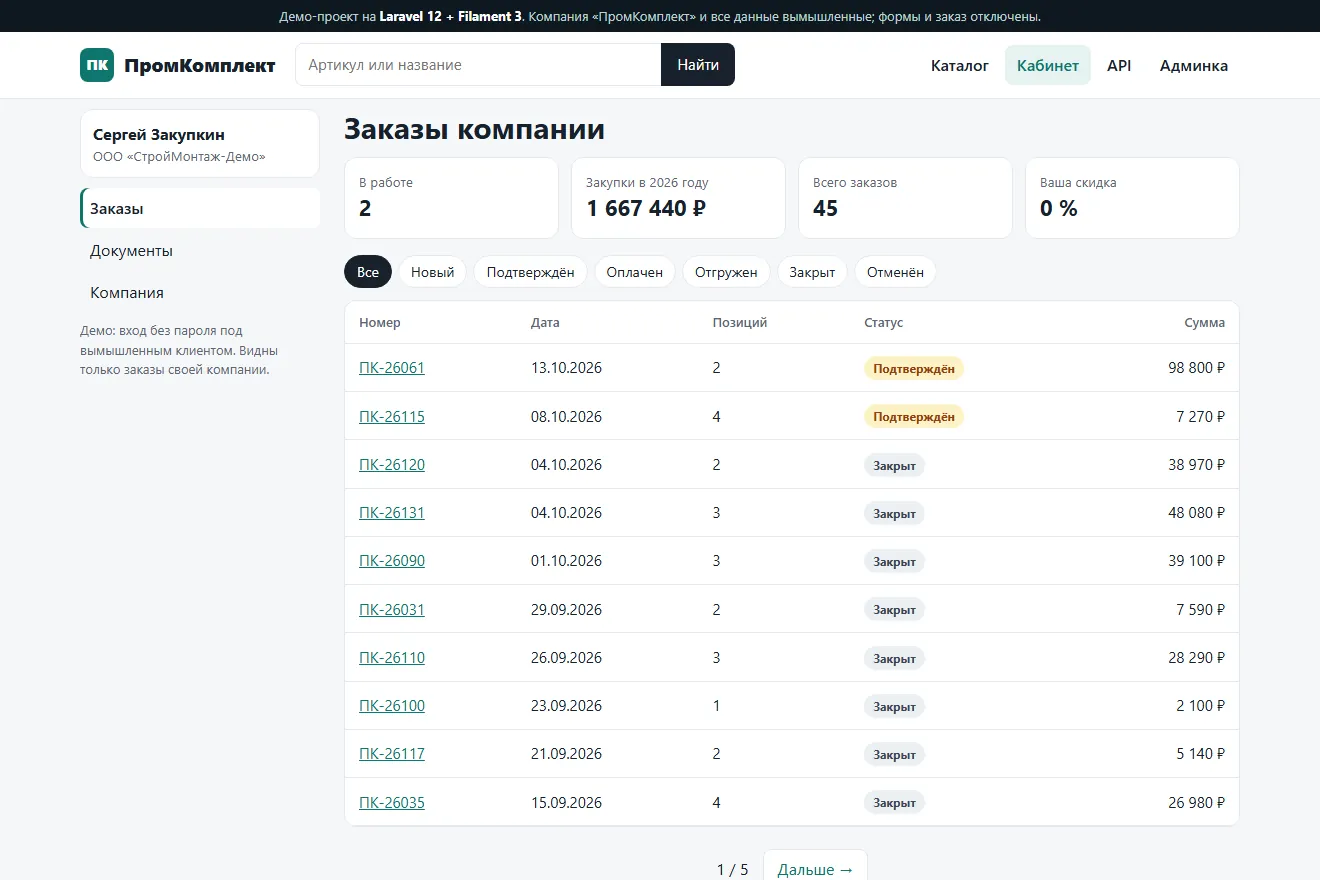Open order ПК-26100

click(392, 706)
